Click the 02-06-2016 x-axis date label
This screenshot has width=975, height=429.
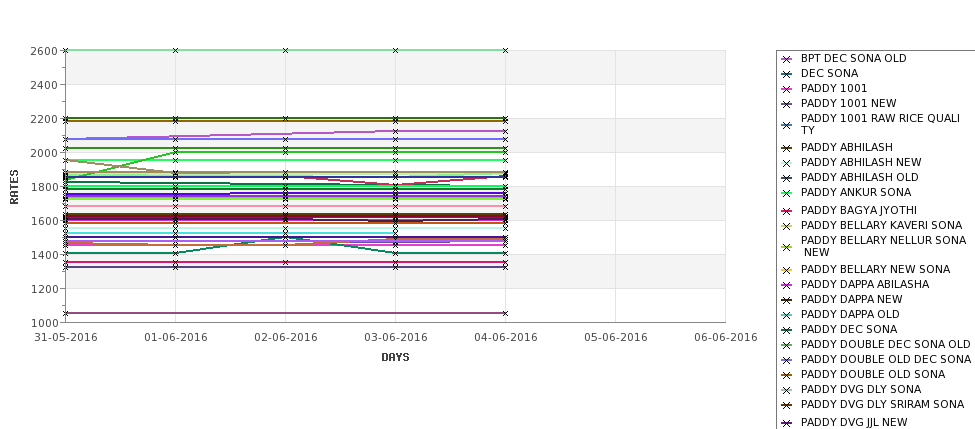pyautogui.click(x=285, y=338)
